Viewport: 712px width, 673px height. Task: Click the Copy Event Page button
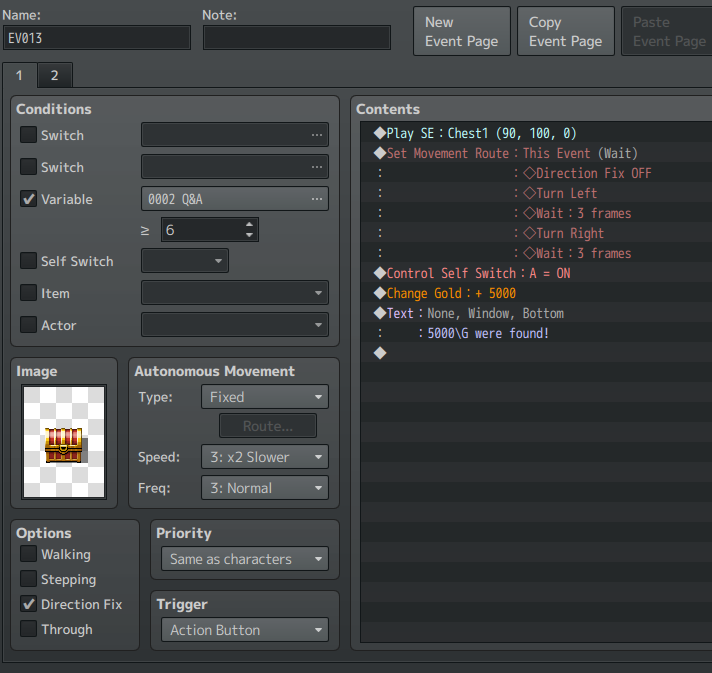(566, 31)
